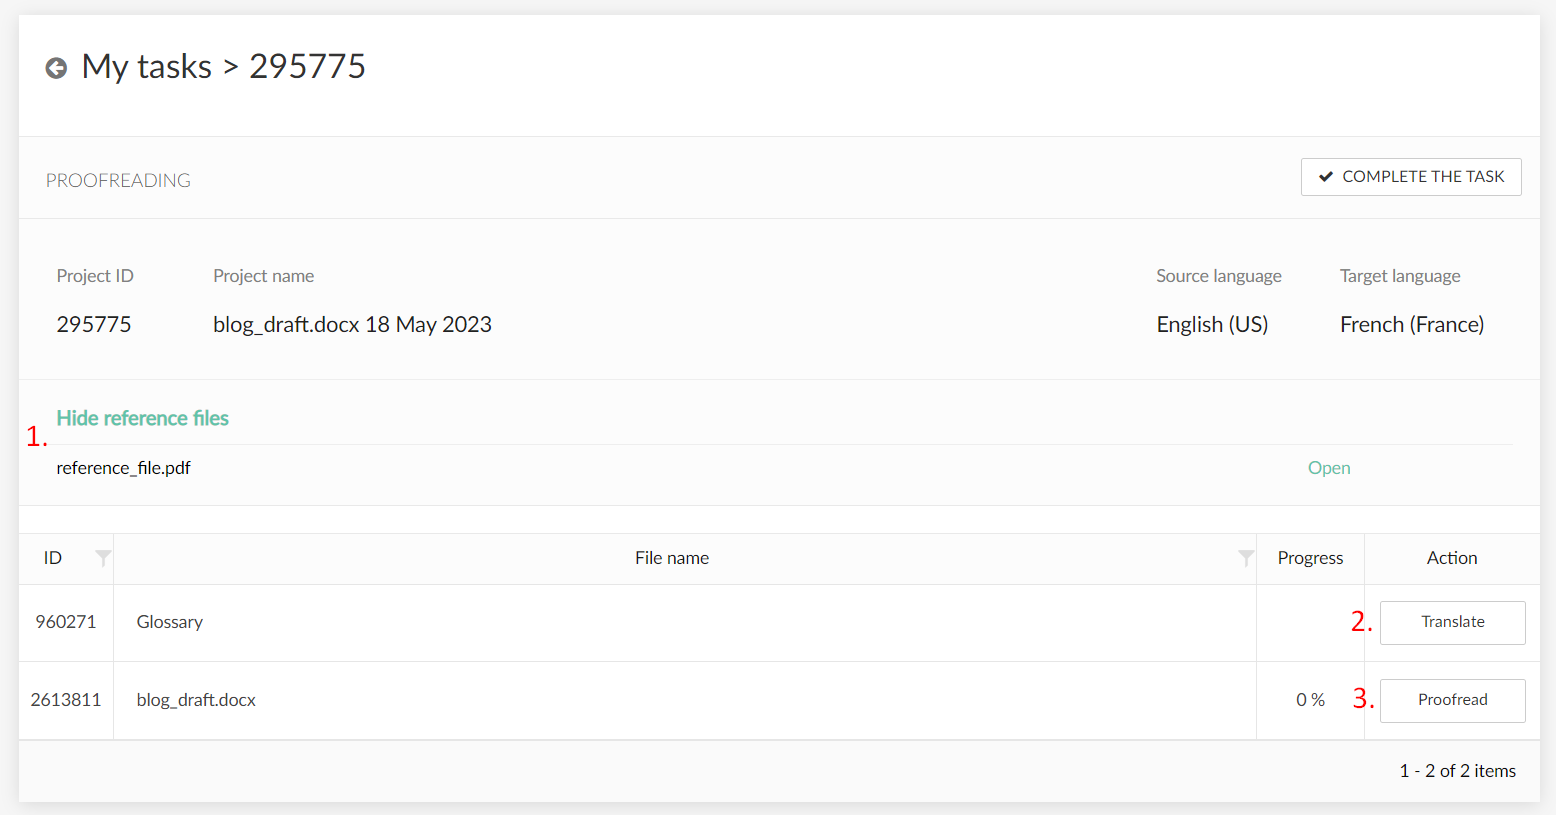This screenshot has height=815, width=1556.
Task: Select row ID 960271
Action: (66, 622)
